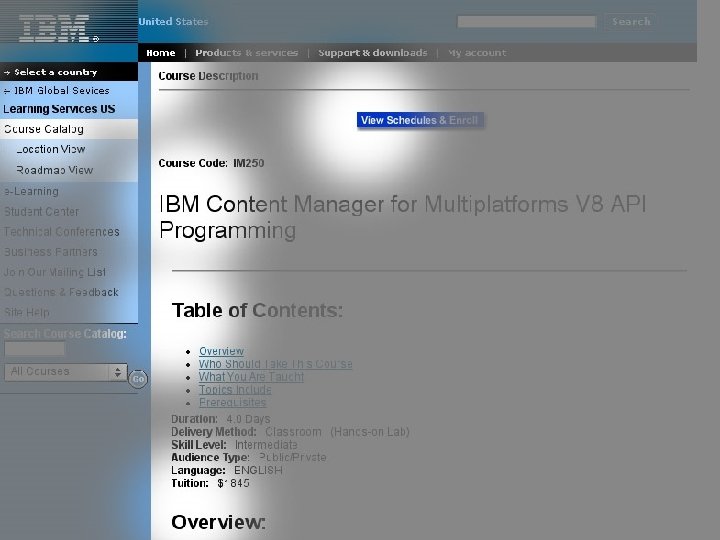Jump to What You Are Taught
720x540 pixels.
point(251,377)
